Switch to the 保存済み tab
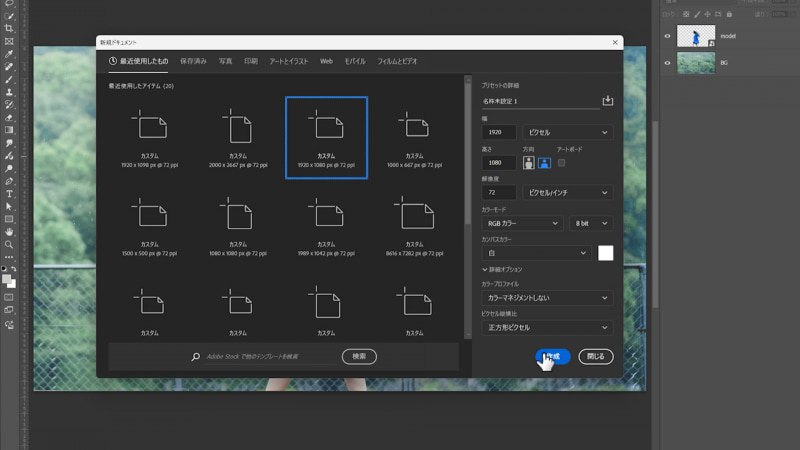This screenshot has width=800, height=450. click(193, 61)
